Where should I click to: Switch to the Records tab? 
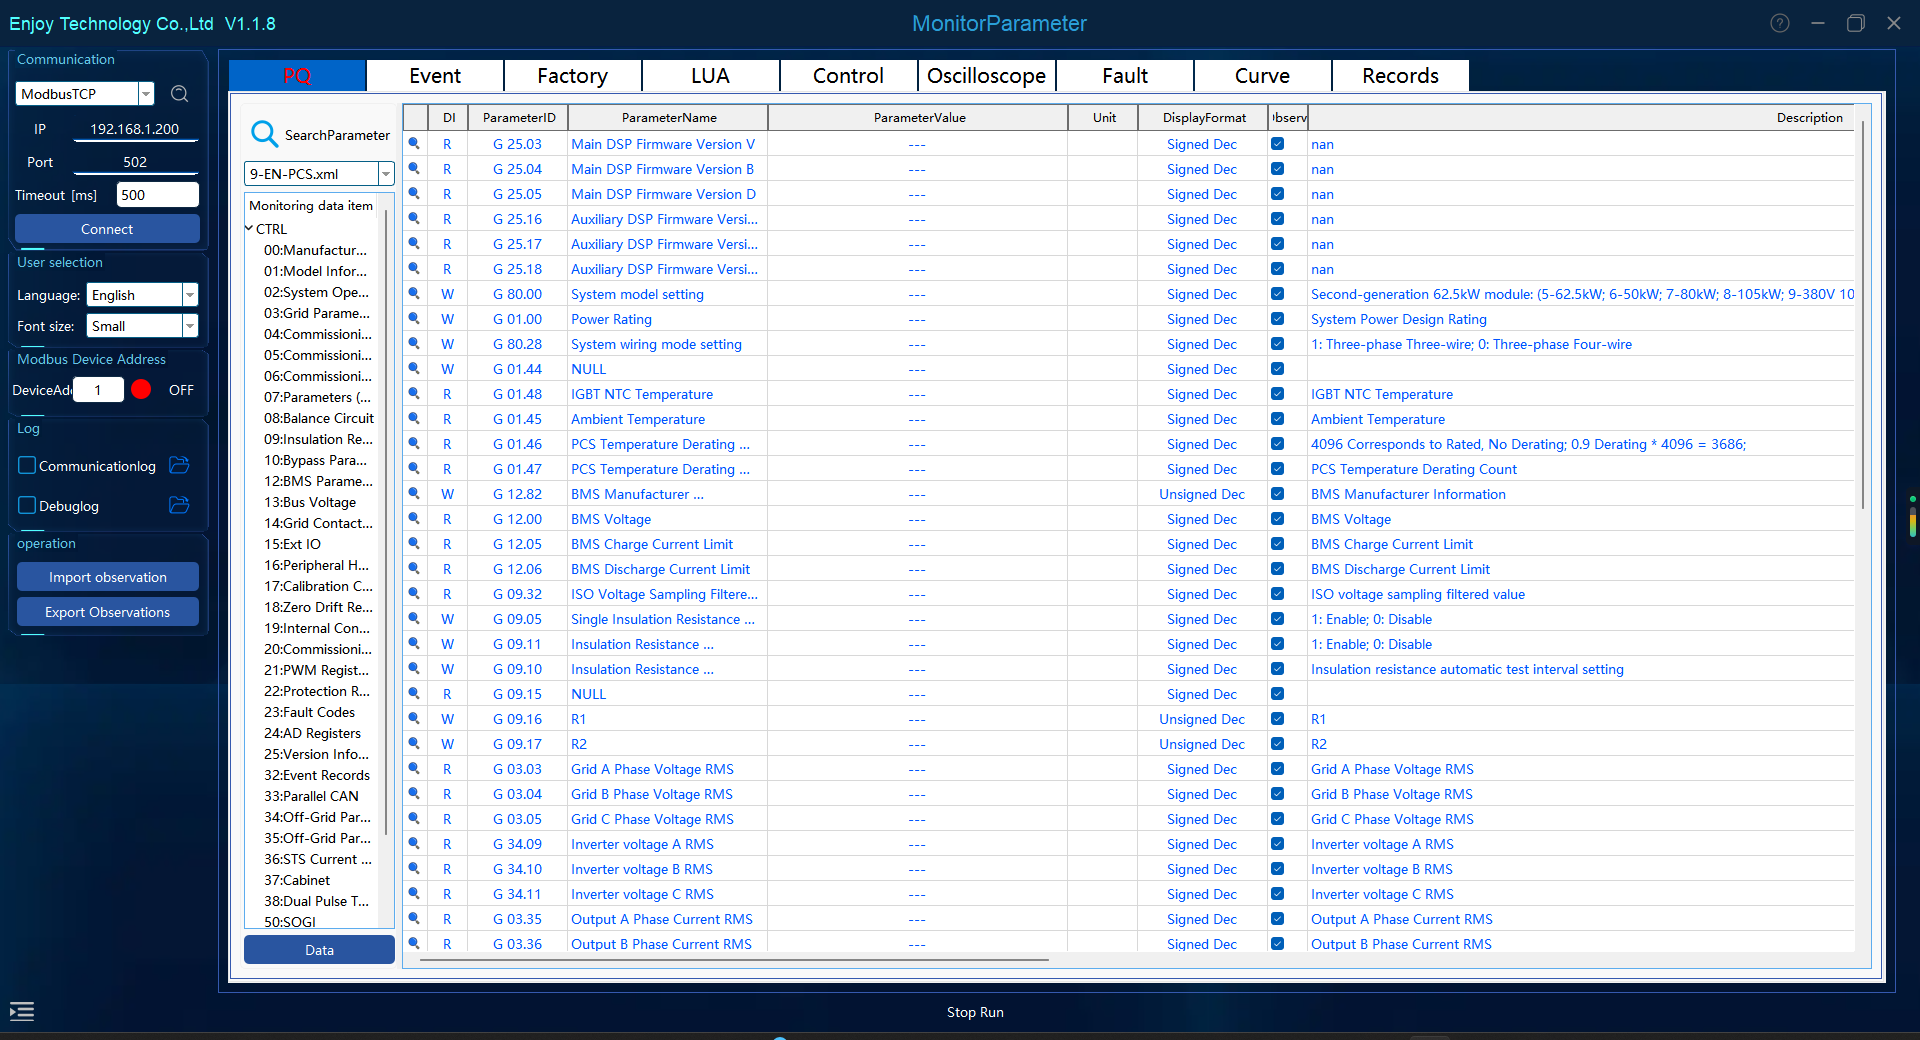[1400, 76]
